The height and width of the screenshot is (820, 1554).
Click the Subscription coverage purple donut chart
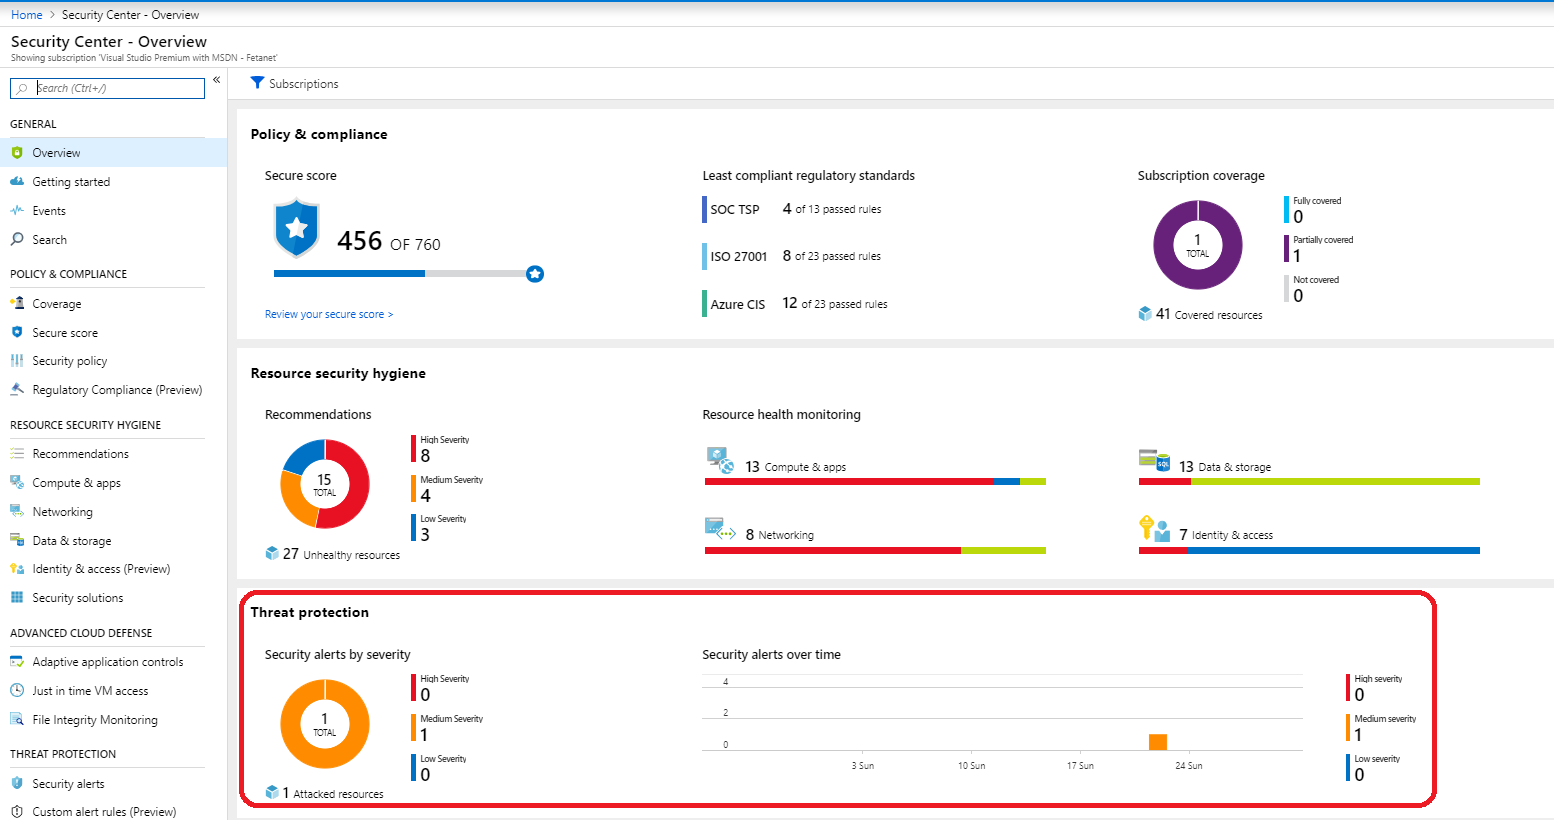[x=1197, y=245]
